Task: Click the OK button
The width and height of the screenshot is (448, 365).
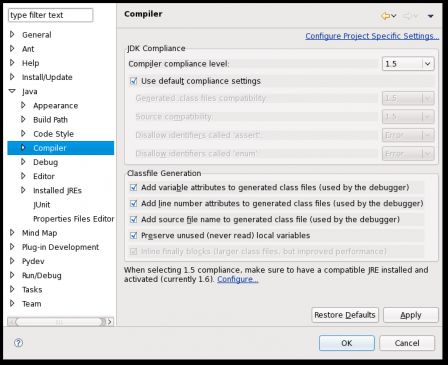Action: click(x=347, y=343)
